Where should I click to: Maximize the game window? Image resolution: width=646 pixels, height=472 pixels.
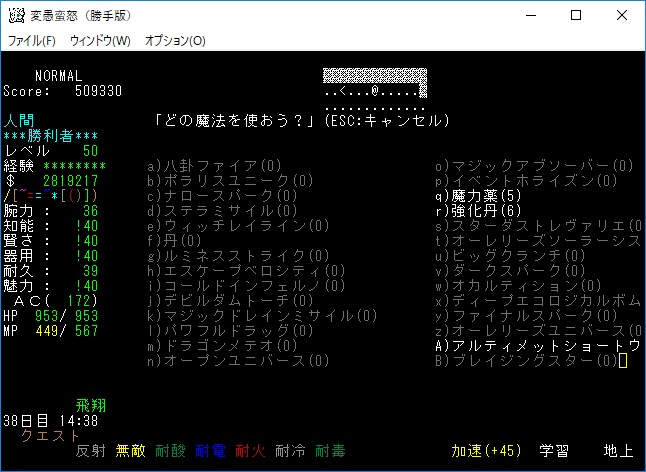[x=576, y=15]
